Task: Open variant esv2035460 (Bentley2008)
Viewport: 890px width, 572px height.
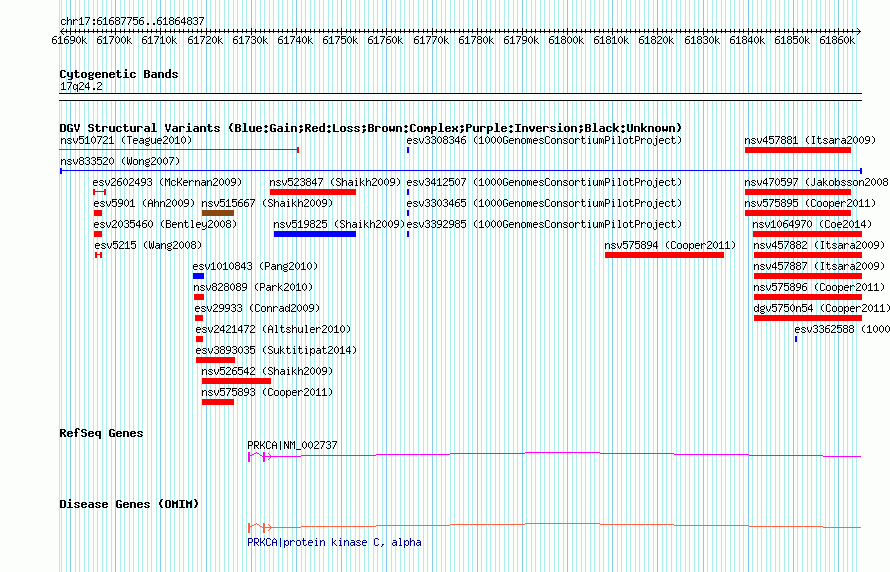Action: (x=165, y=224)
